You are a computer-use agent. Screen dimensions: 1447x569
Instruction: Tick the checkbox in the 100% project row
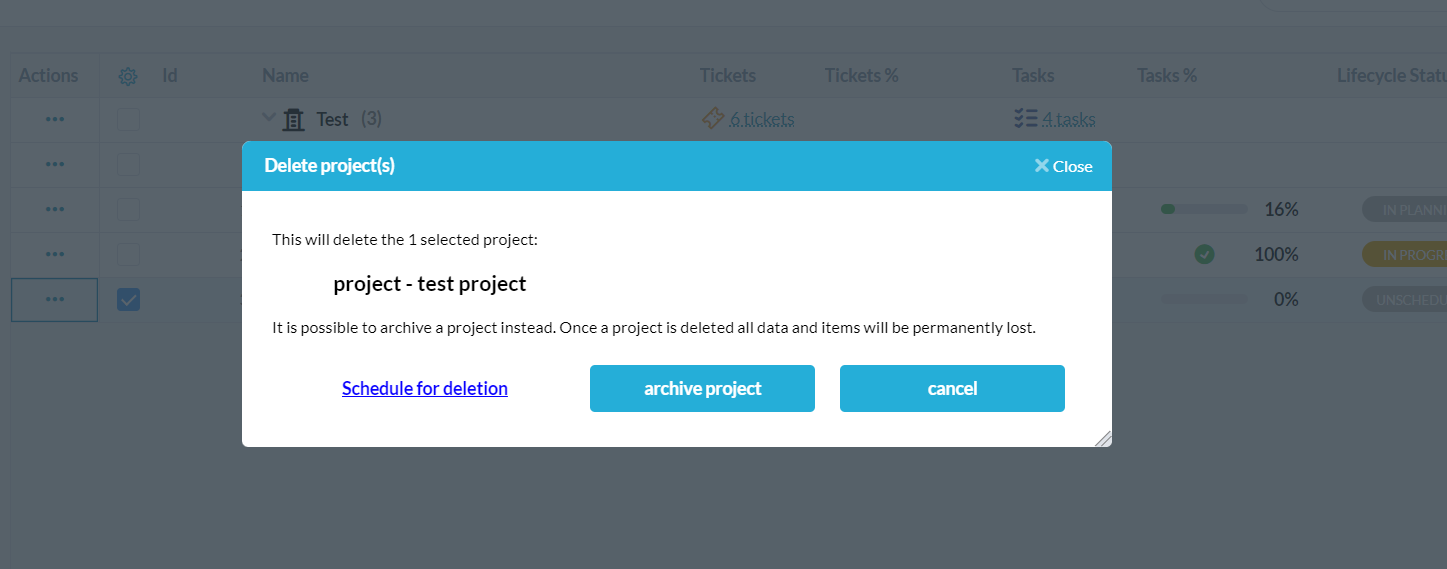point(128,254)
